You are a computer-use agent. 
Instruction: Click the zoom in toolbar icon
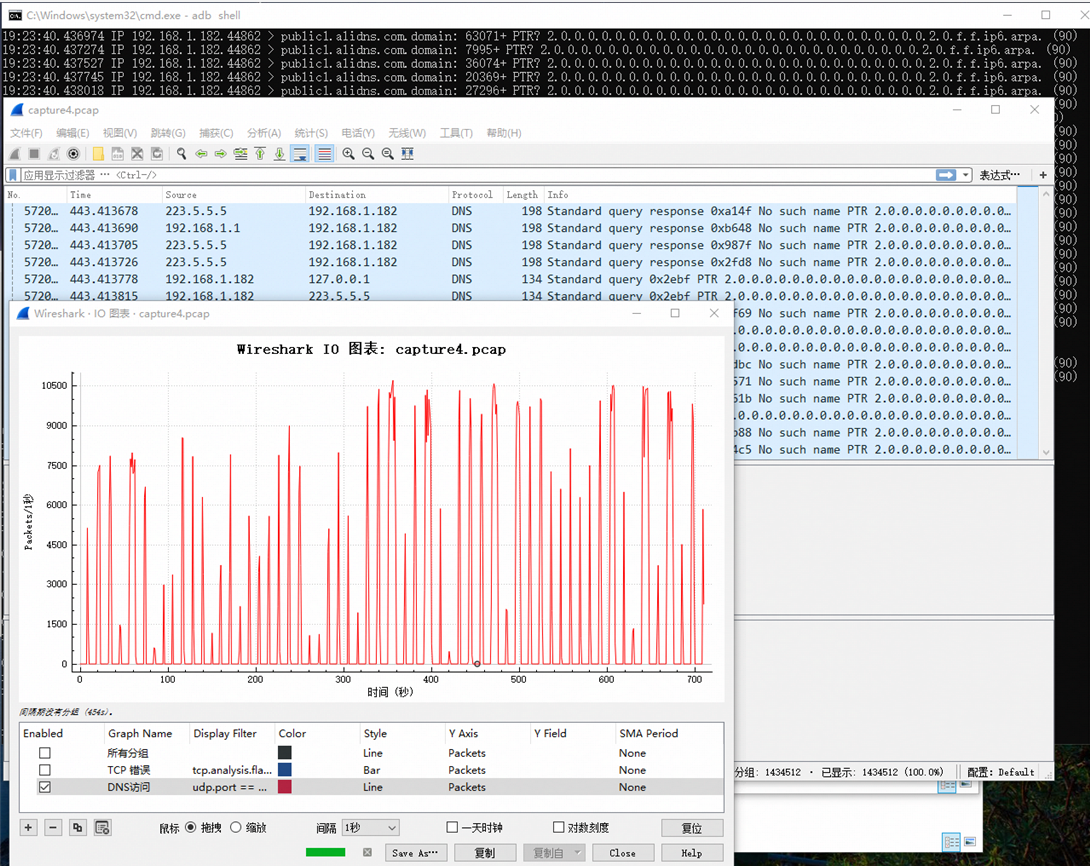[348, 154]
